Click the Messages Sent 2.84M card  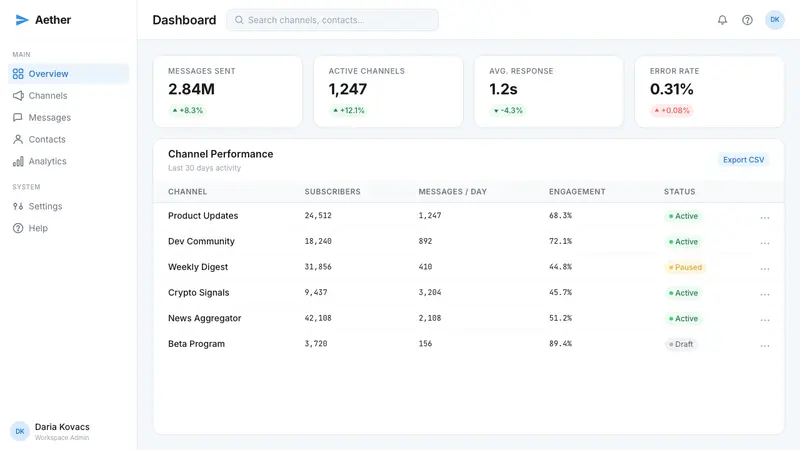click(228, 91)
